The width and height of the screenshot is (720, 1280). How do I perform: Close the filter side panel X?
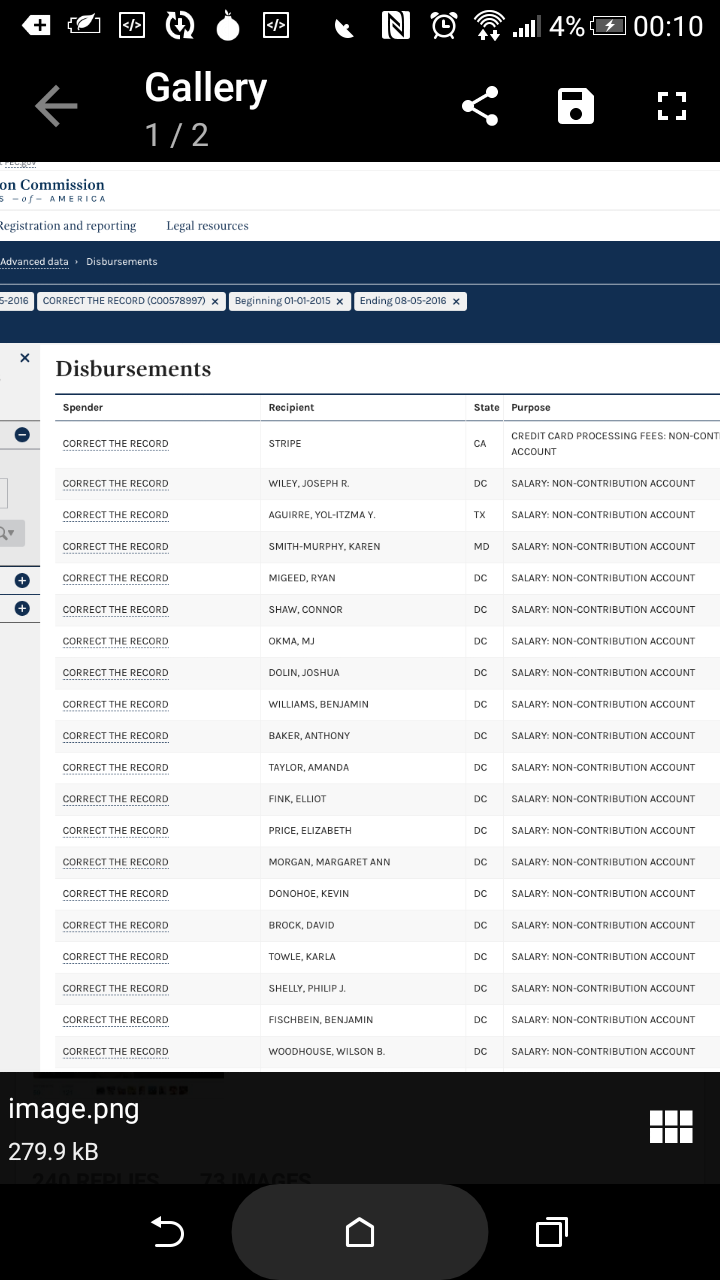click(x=25, y=358)
